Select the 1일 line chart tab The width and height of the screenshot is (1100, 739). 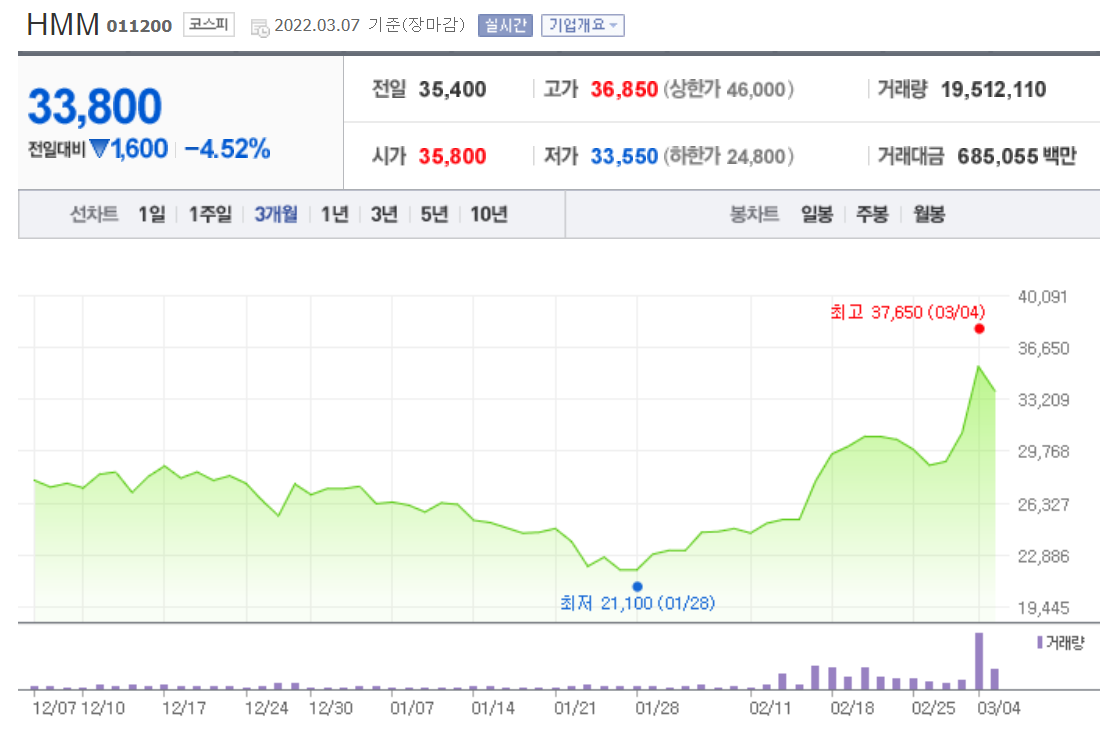pos(152,214)
